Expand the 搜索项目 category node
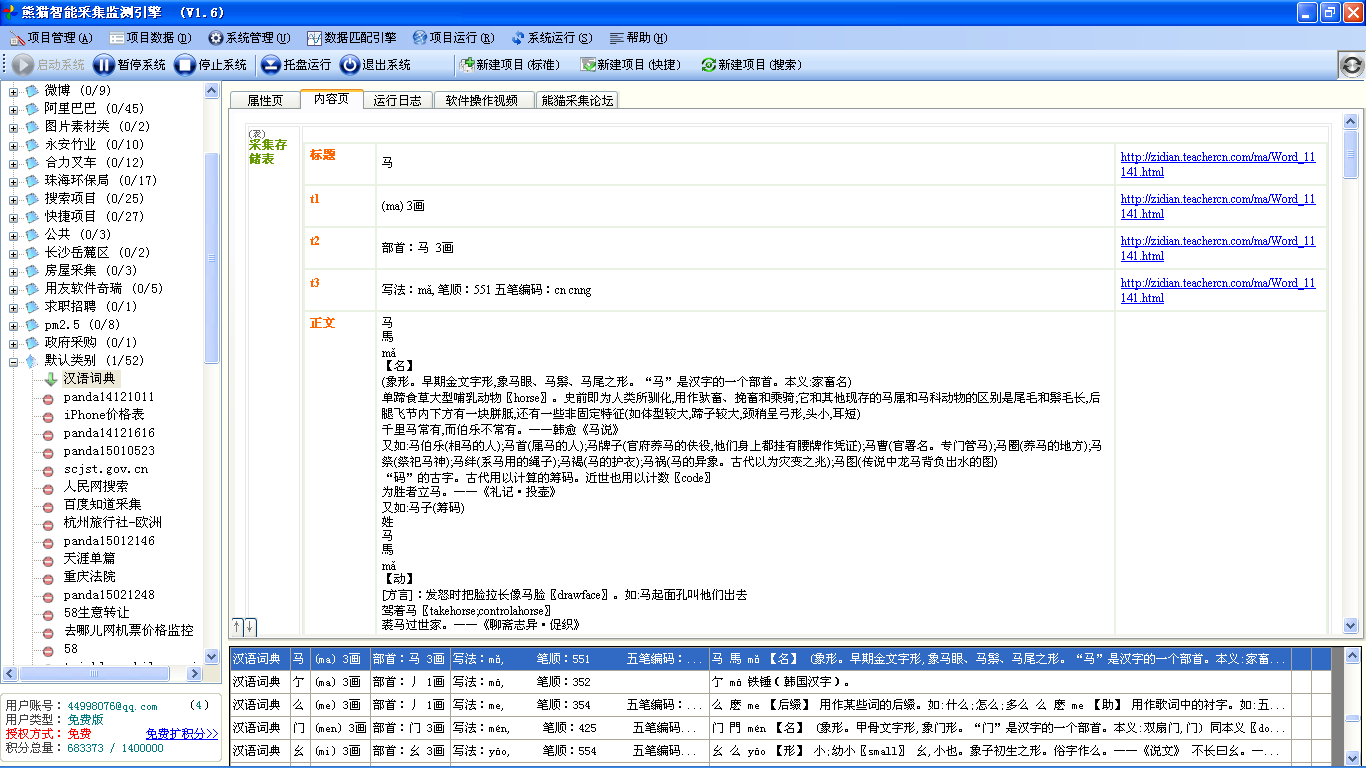 14,199
